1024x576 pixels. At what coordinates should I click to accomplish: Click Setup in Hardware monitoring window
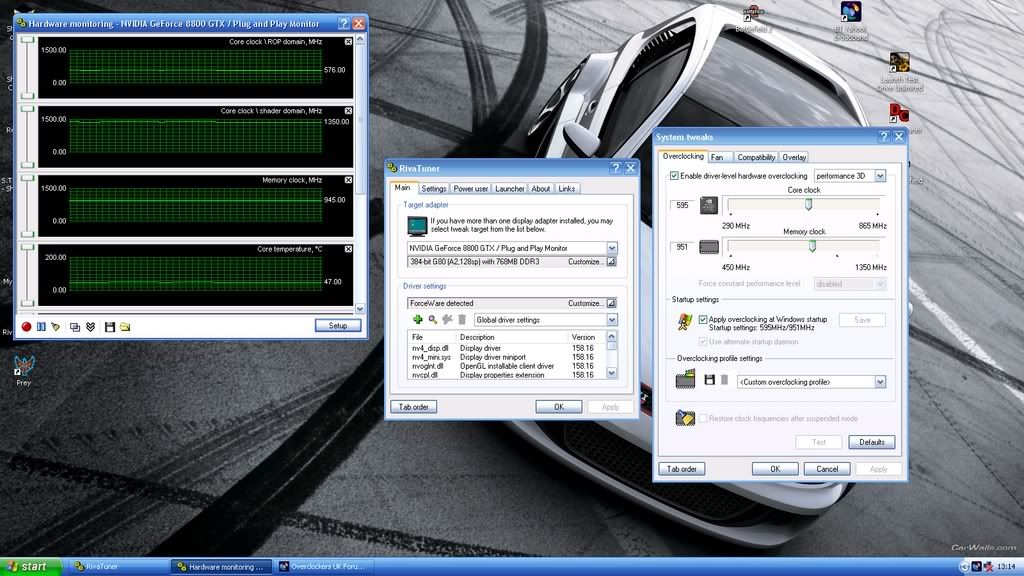[x=338, y=325]
